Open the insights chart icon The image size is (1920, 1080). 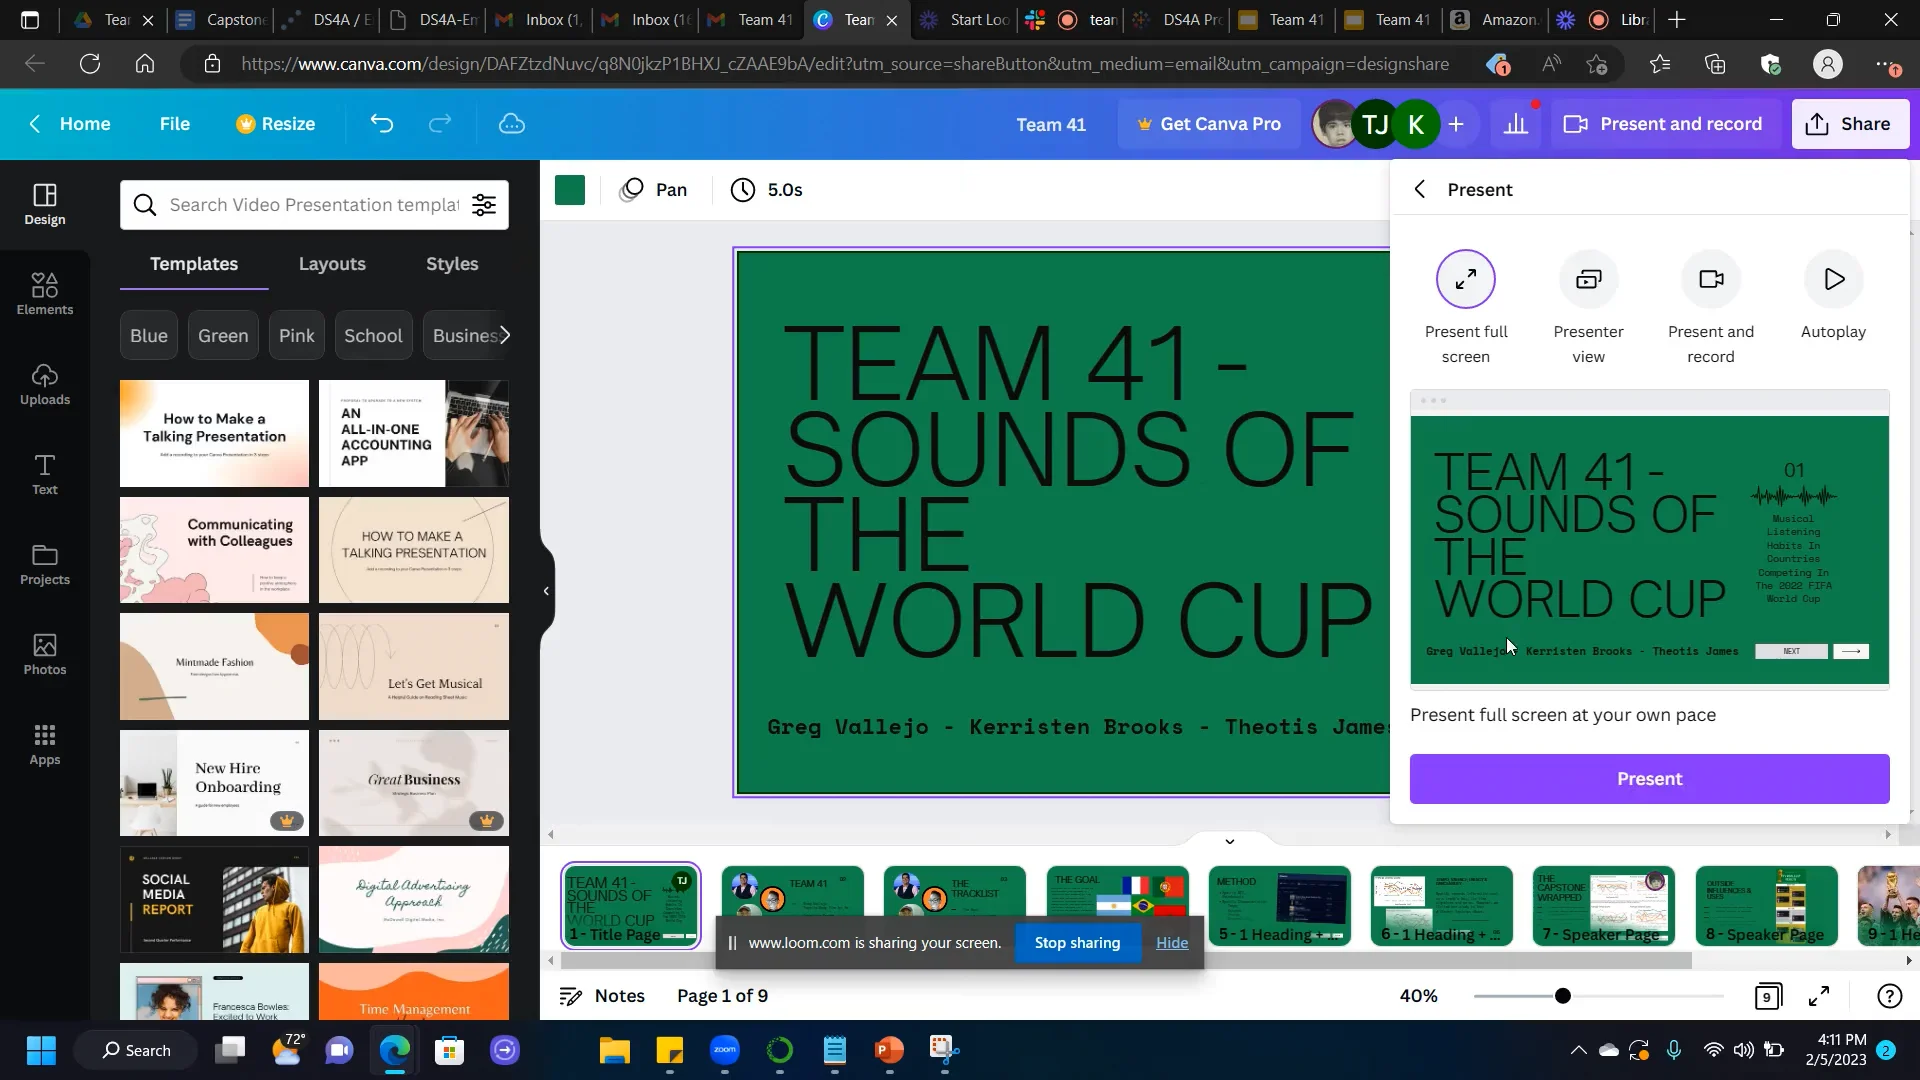coord(1516,124)
